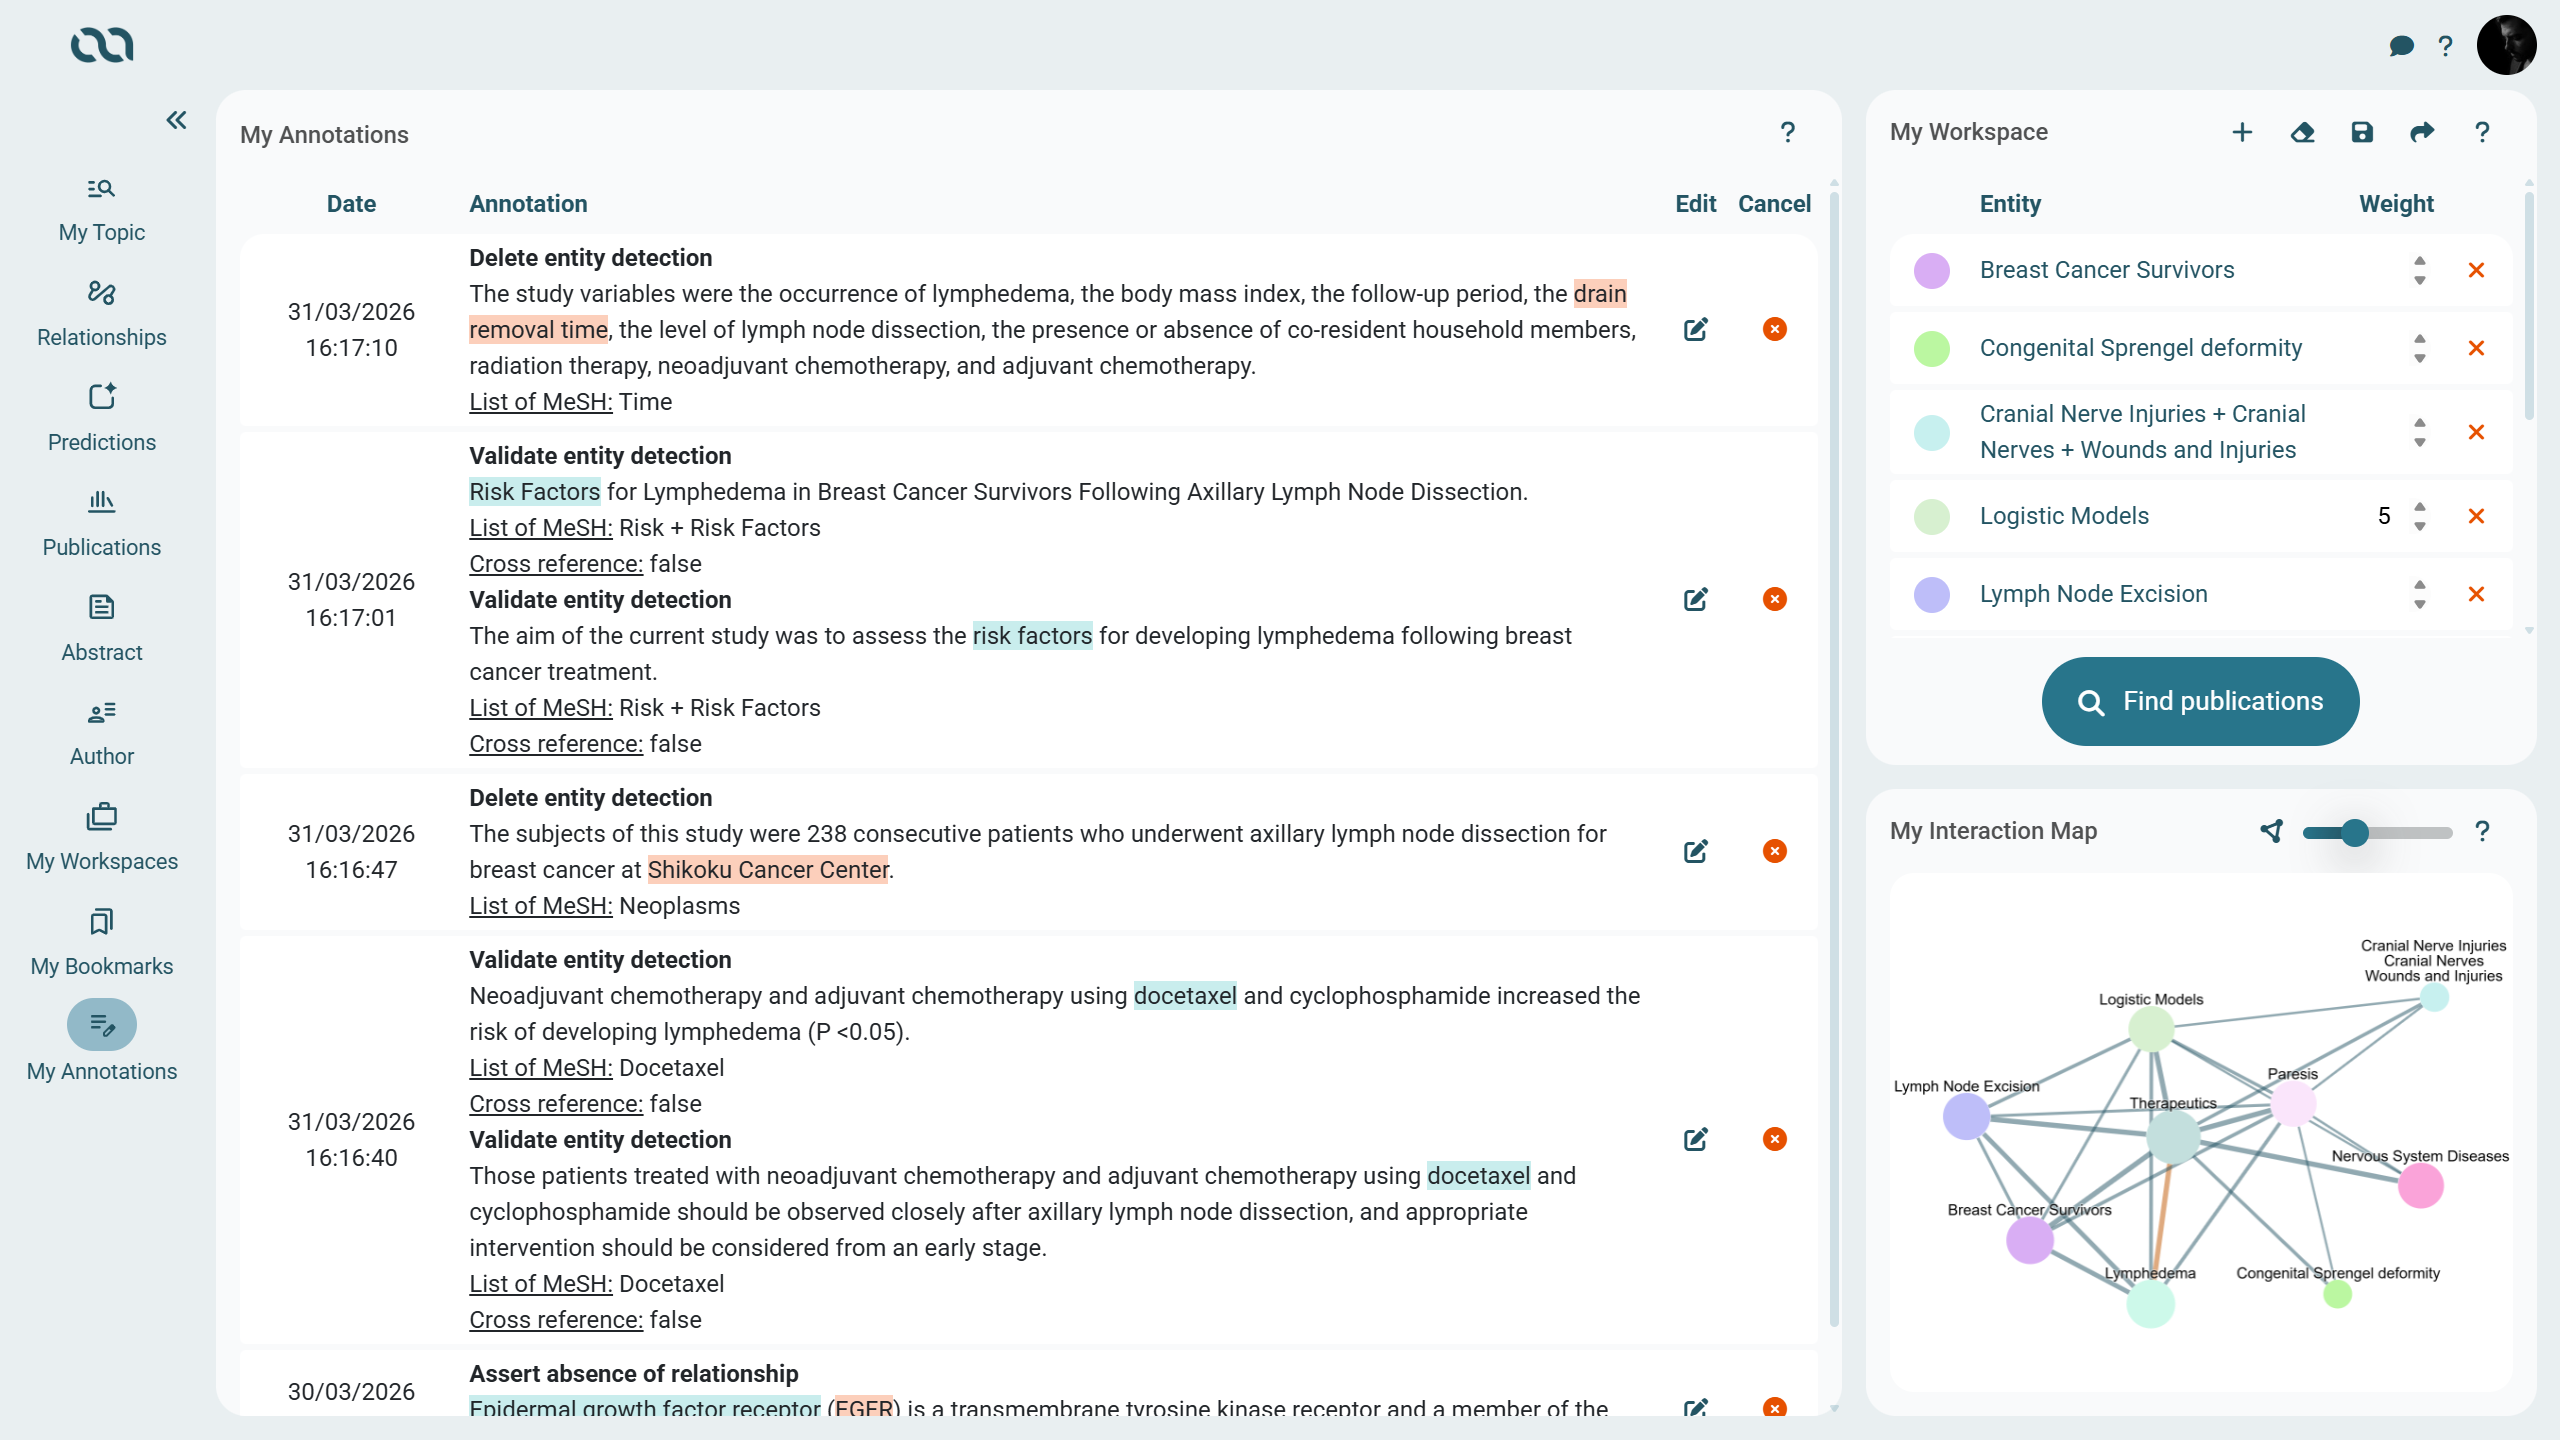This screenshot has width=2560, height=1440.
Task: Collapse the left sidebar with double chevron
Action: pos(176,120)
